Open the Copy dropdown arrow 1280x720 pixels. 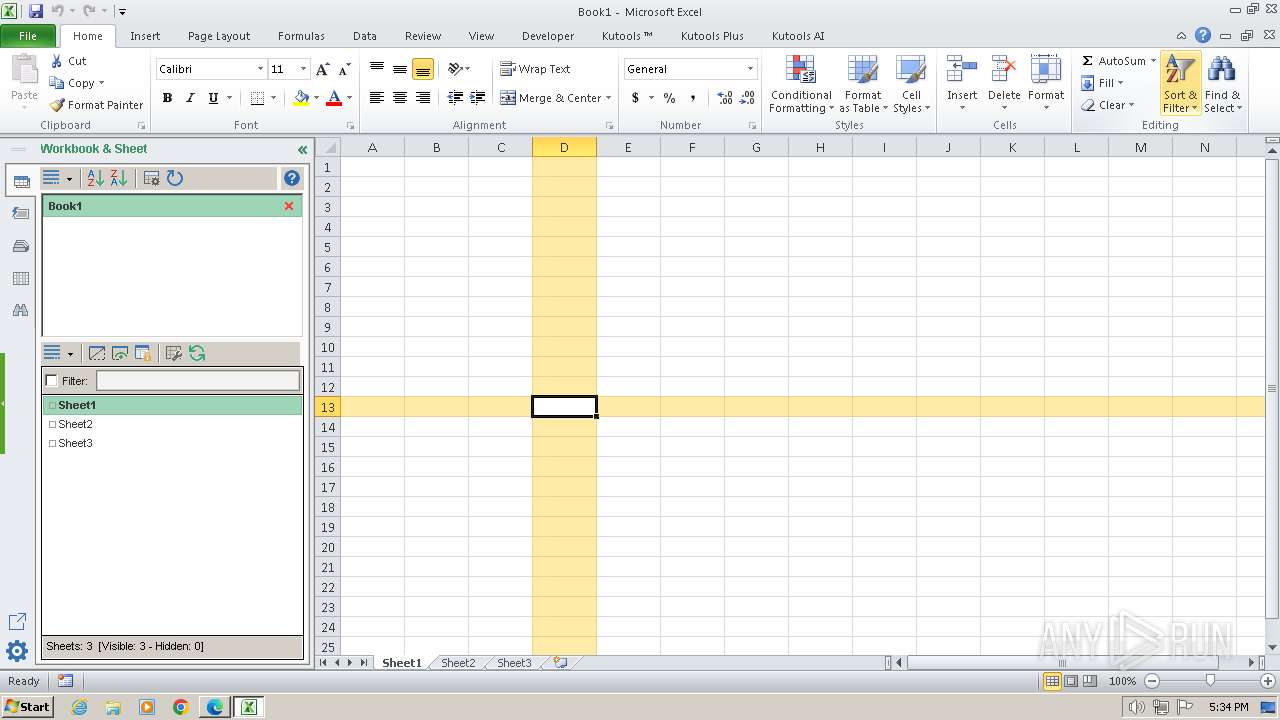(x=101, y=83)
